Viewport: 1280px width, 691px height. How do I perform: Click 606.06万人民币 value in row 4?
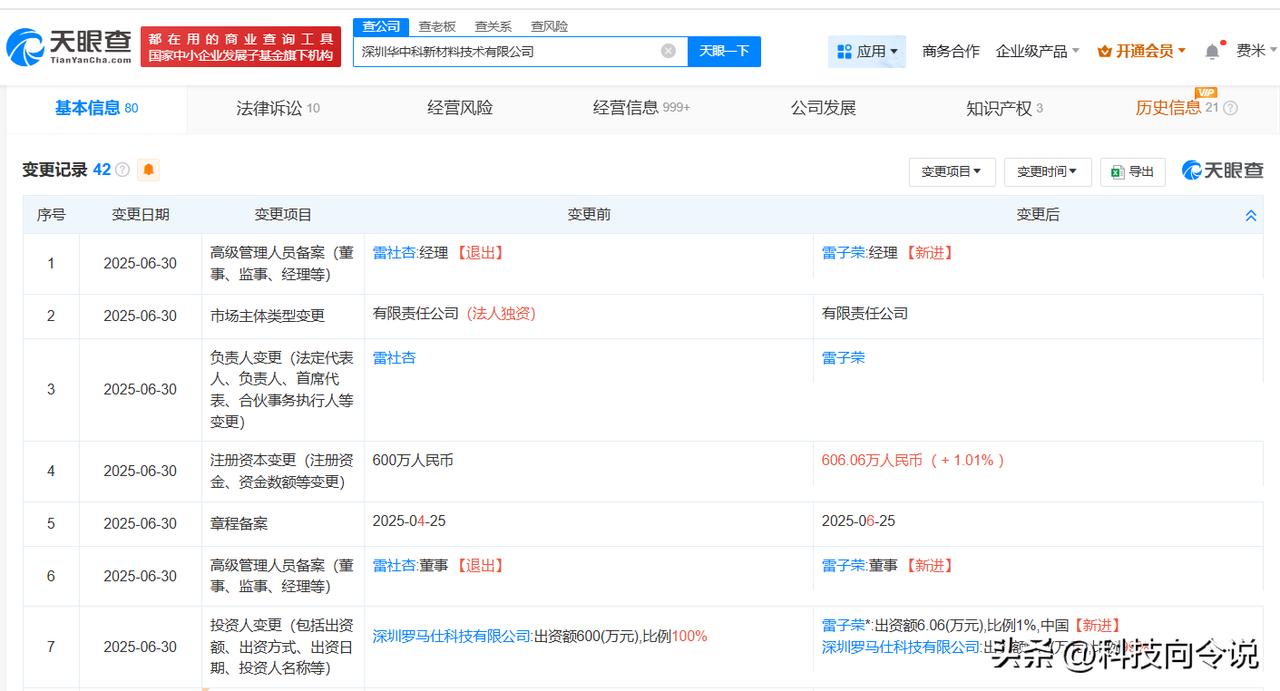click(x=872, y=460)
